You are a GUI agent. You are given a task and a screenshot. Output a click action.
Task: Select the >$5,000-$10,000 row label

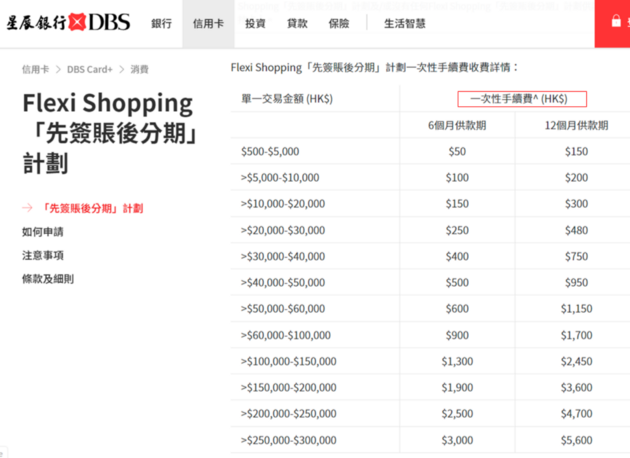pos(280,178)
